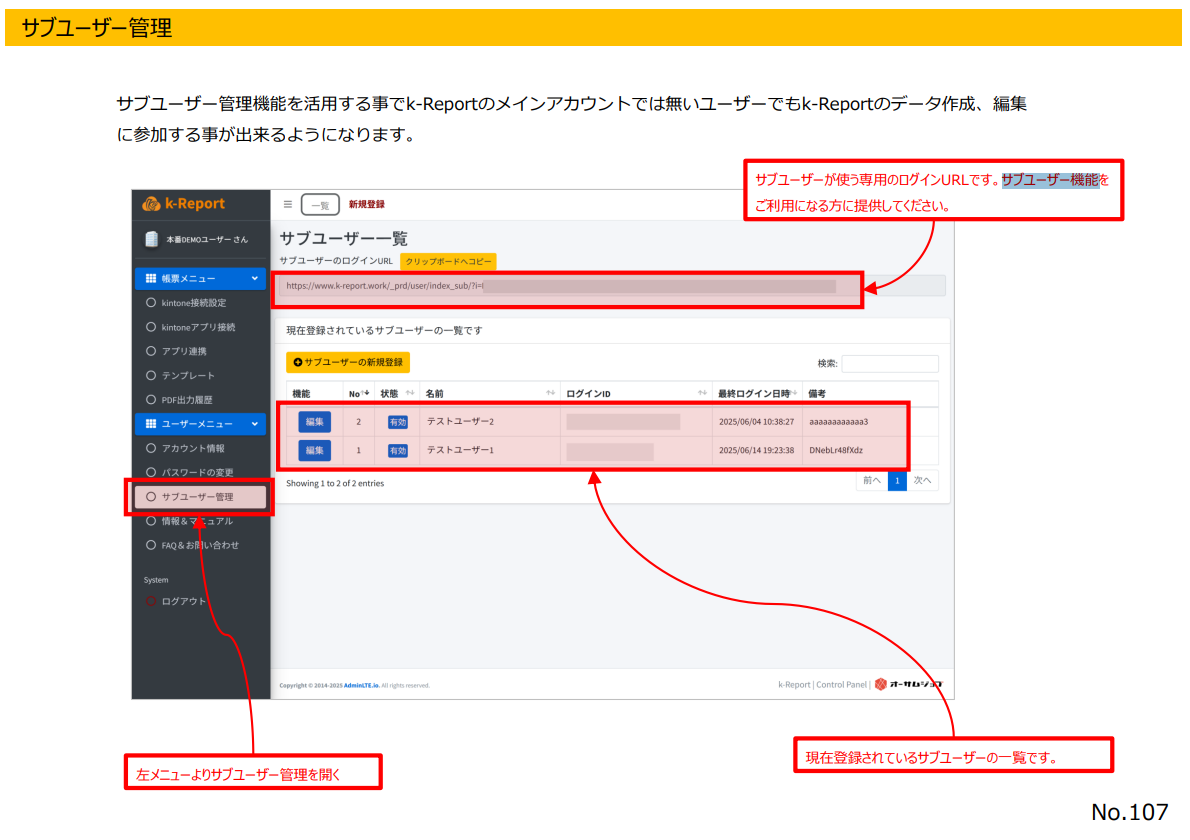Open kintone接続設定 in the sidebar
Screen dimensions: 1190x840
(194, 303)
